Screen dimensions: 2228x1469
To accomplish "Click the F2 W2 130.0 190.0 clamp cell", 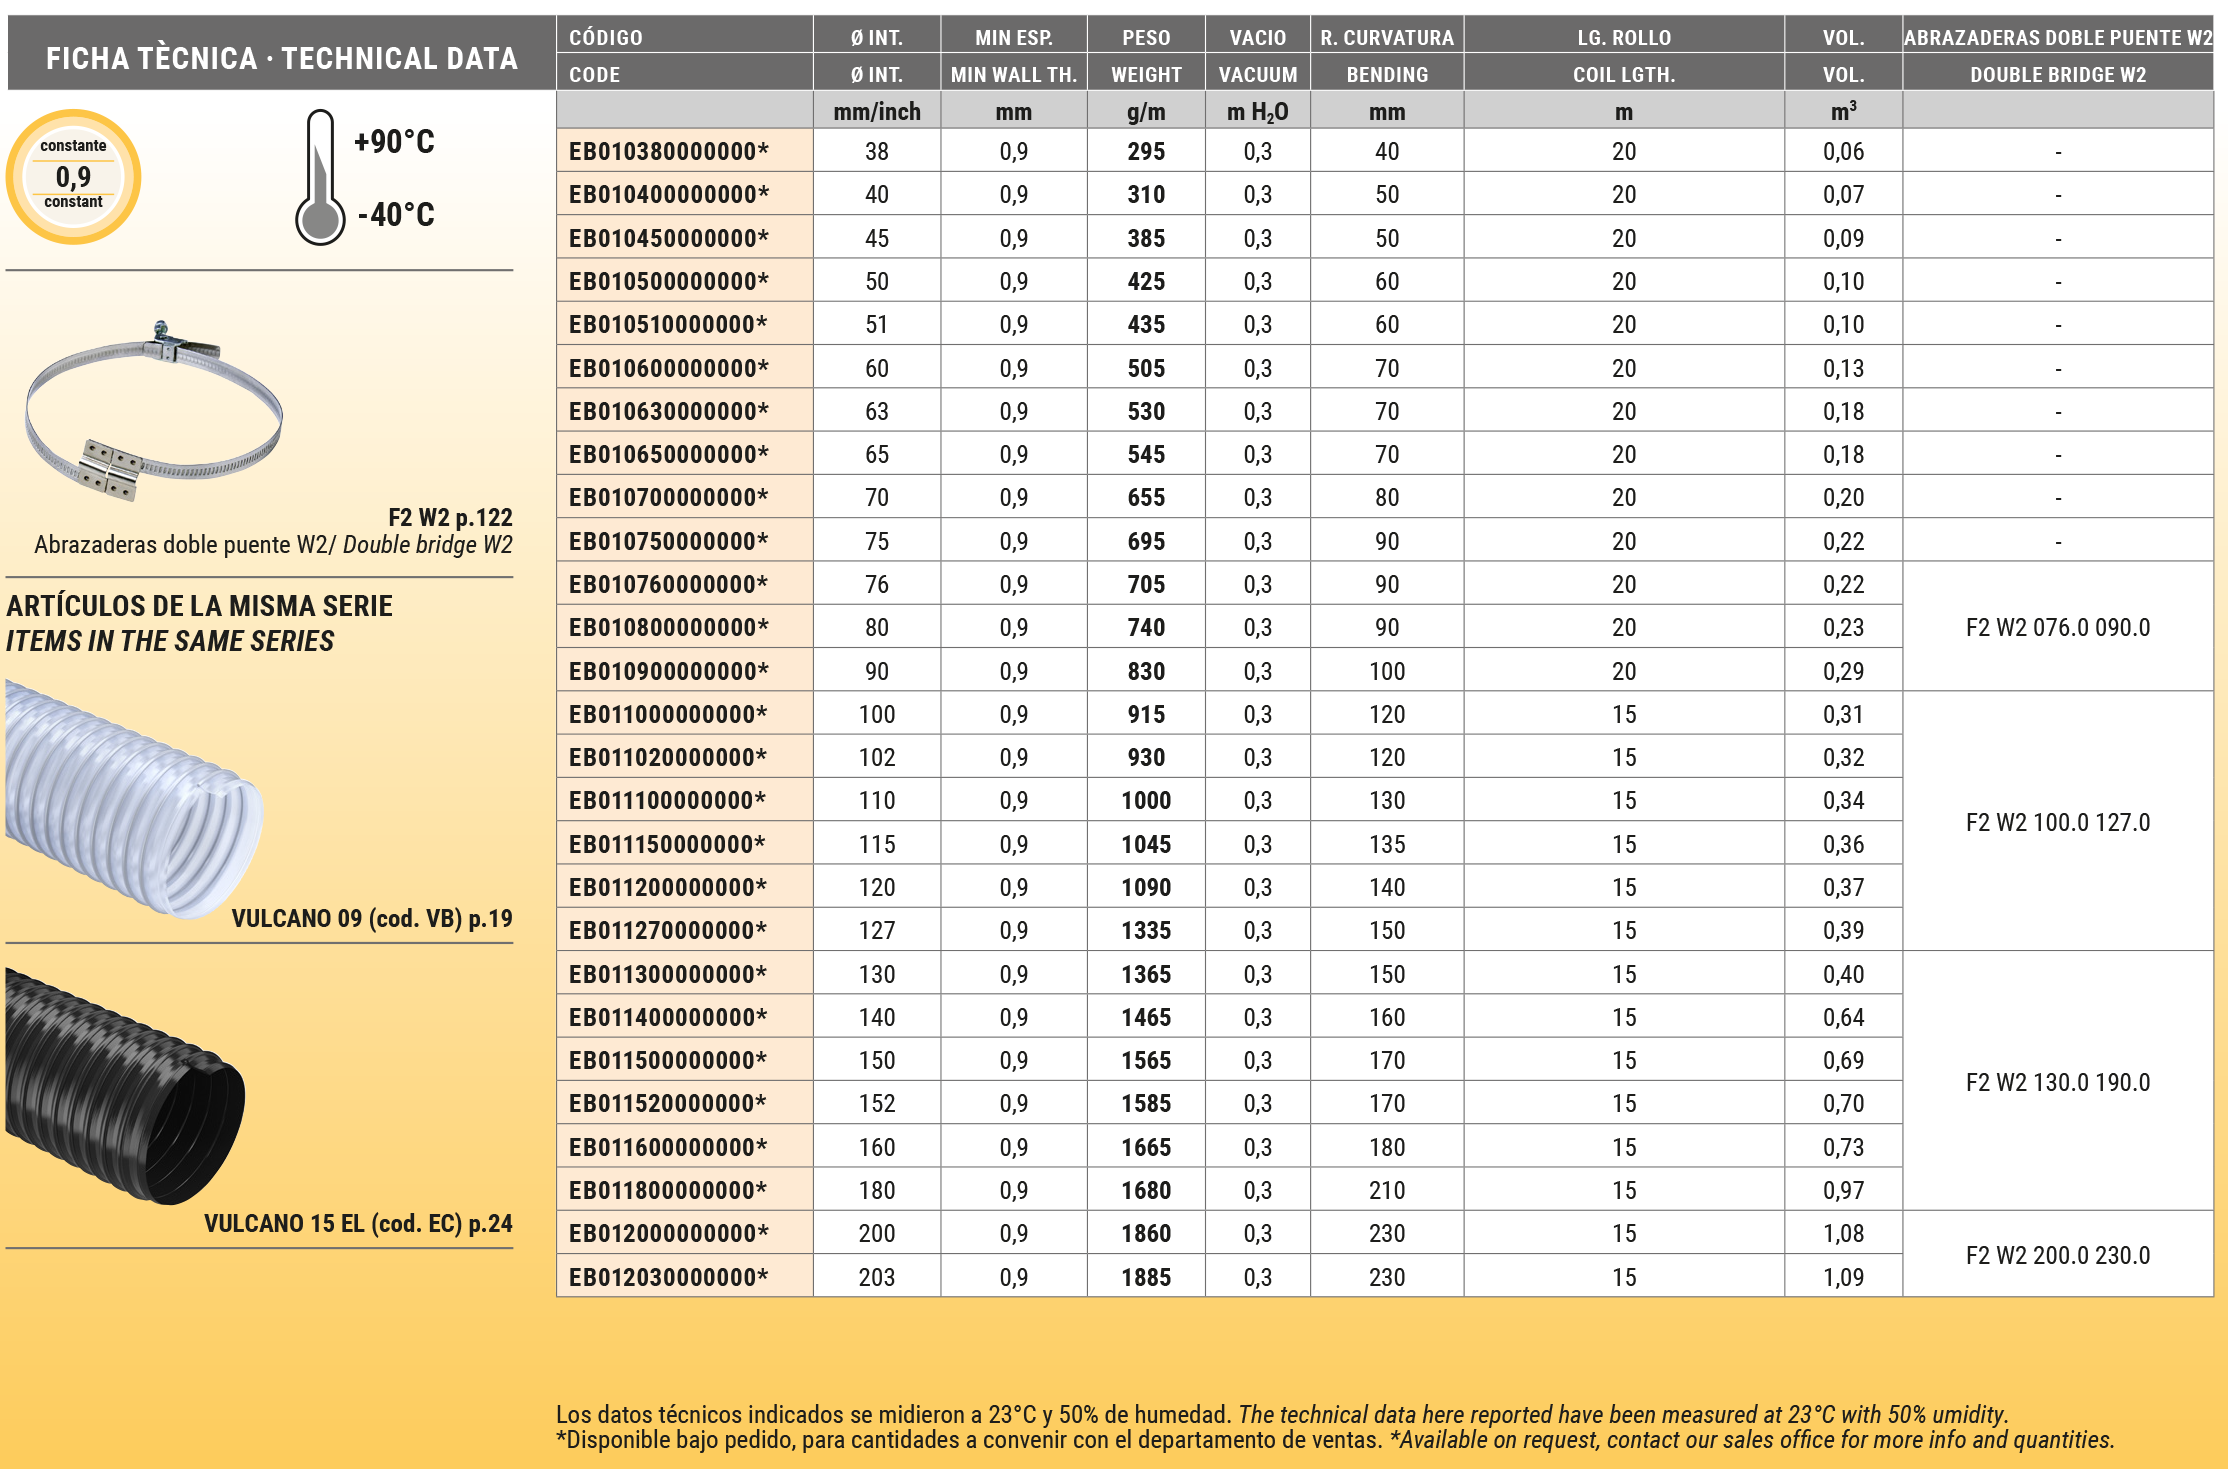I will (2057, 1082).
